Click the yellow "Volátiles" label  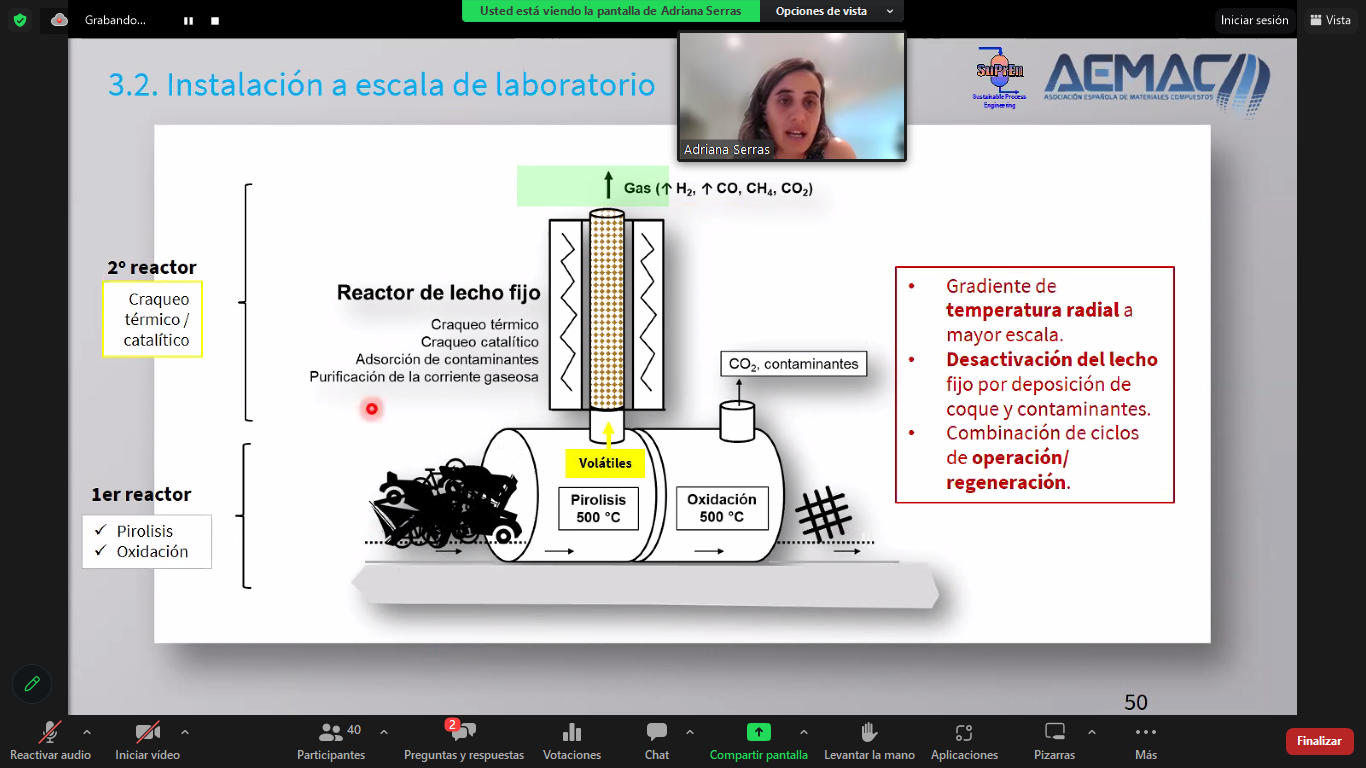pyautogui.click(x=605, y=463)
